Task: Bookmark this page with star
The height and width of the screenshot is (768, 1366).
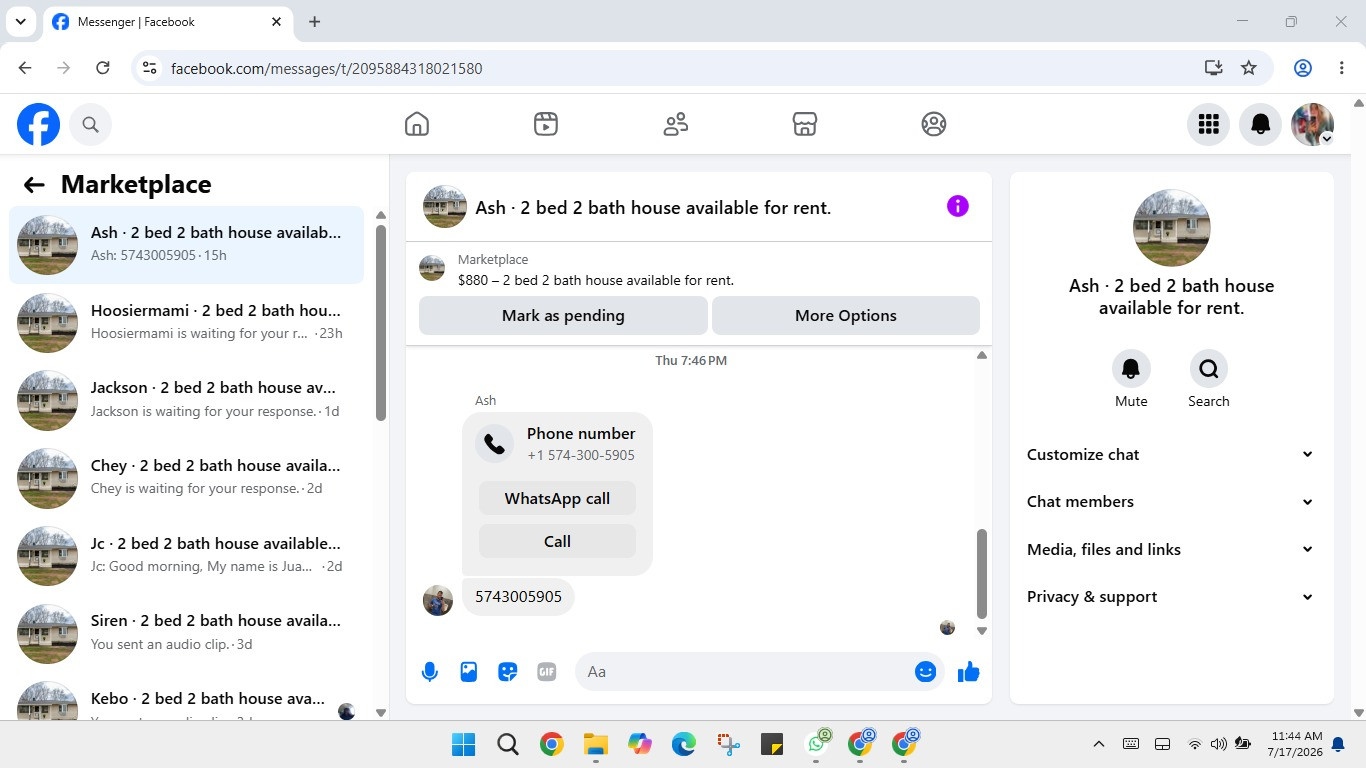Action: 1249,68
